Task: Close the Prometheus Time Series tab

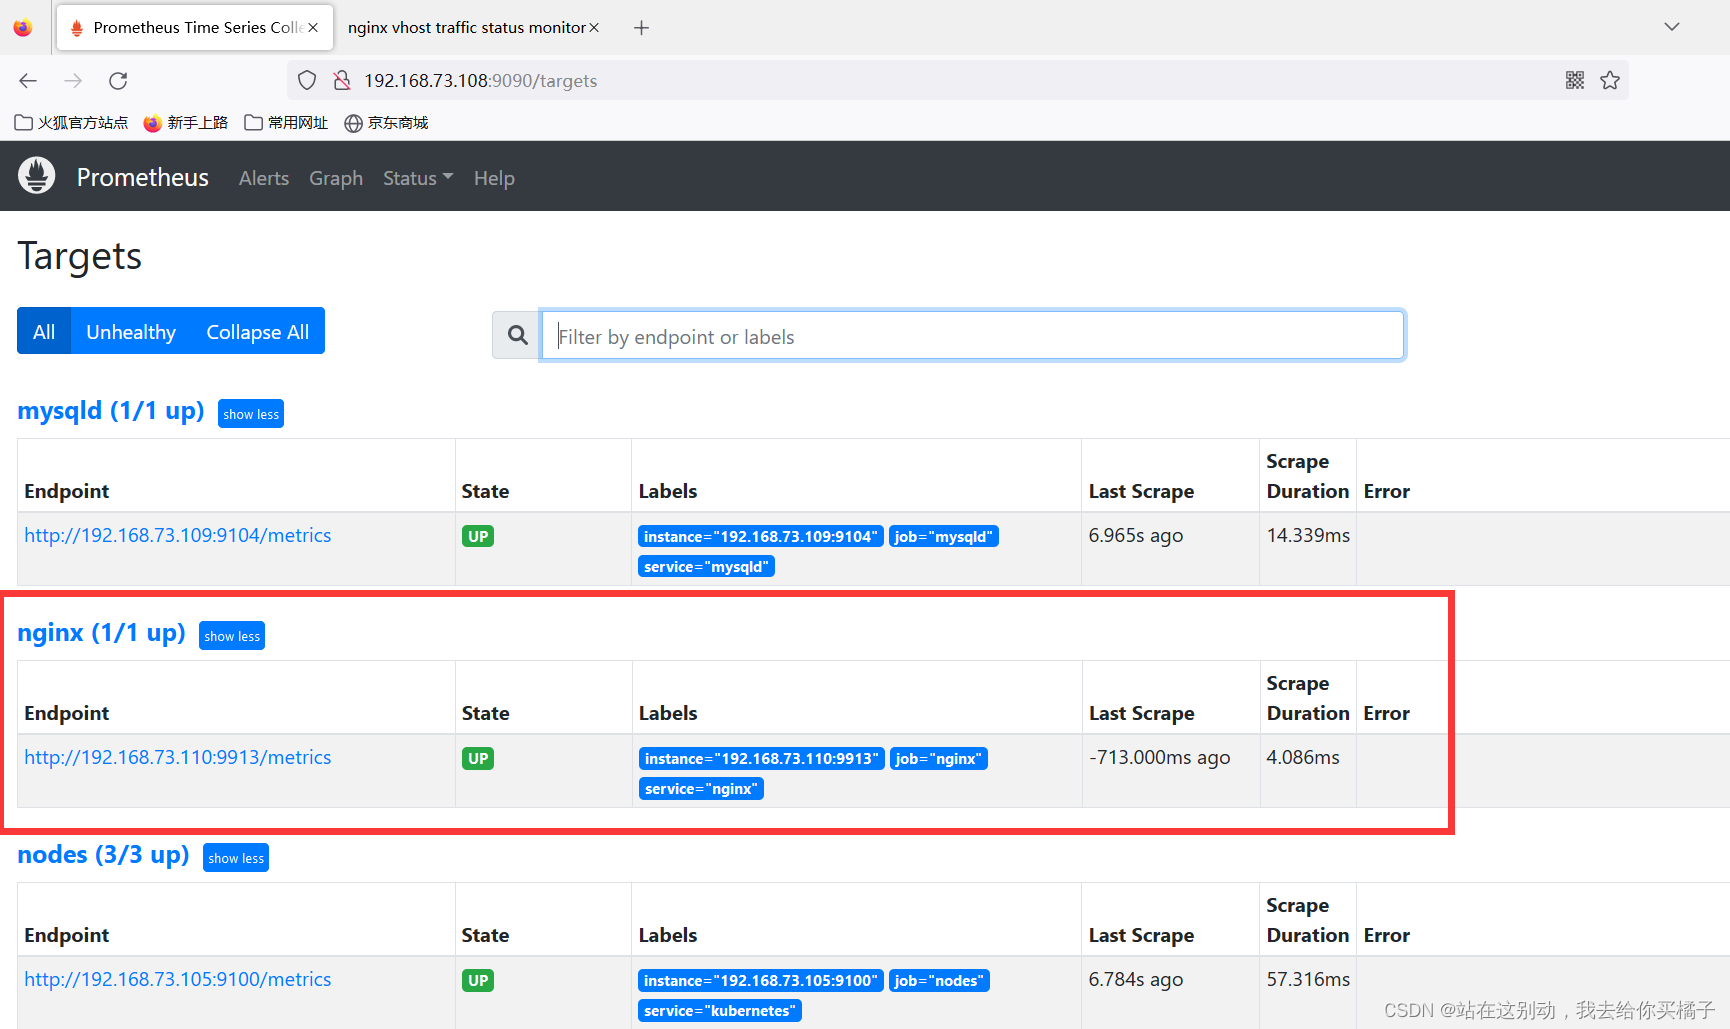Action: (x=313, y=28)
